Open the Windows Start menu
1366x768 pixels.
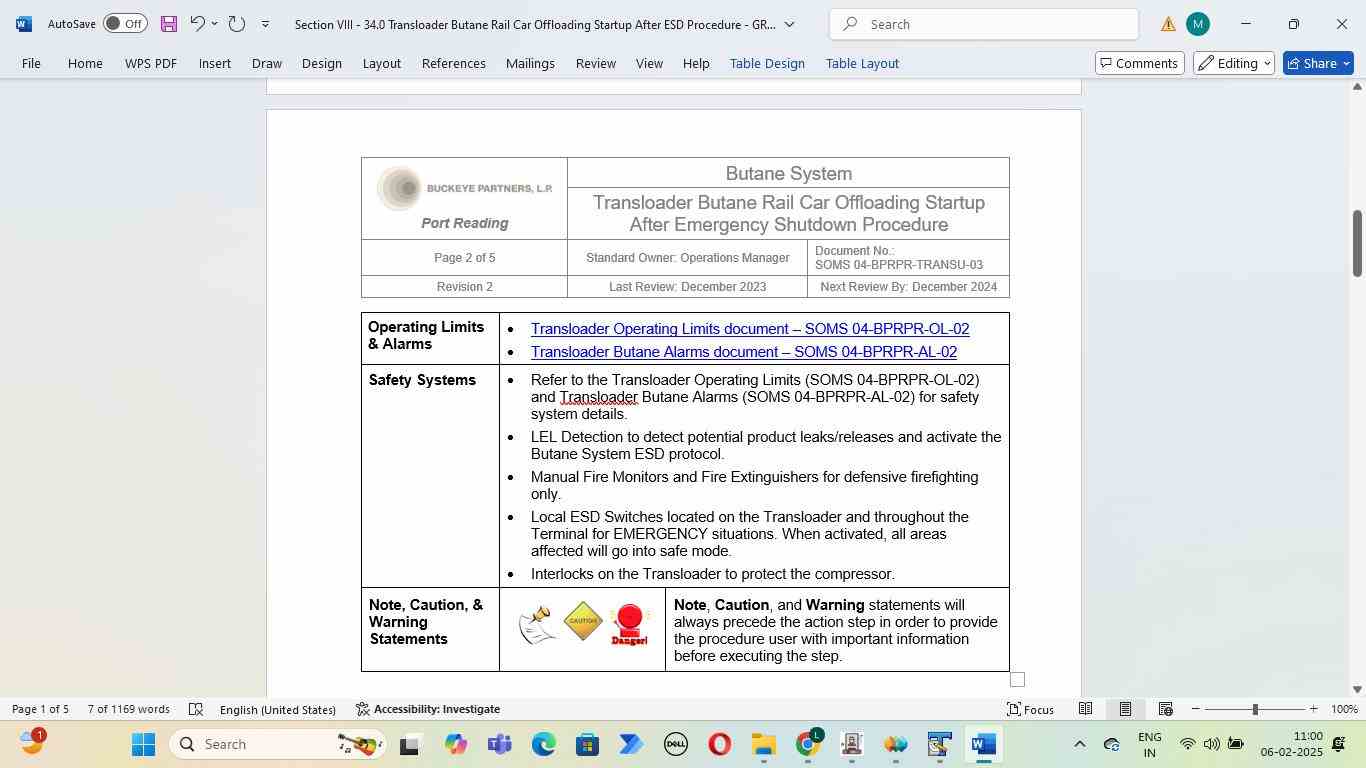[x=143, y=744]
